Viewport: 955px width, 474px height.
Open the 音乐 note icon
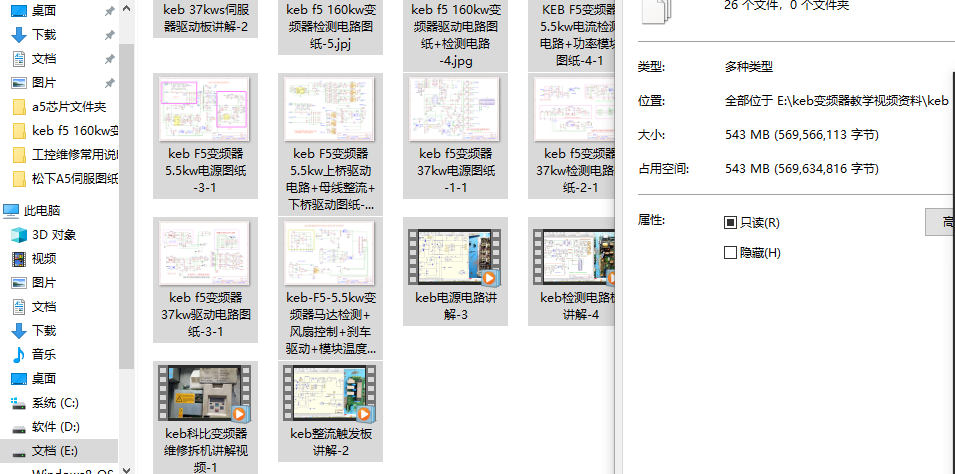19,355
